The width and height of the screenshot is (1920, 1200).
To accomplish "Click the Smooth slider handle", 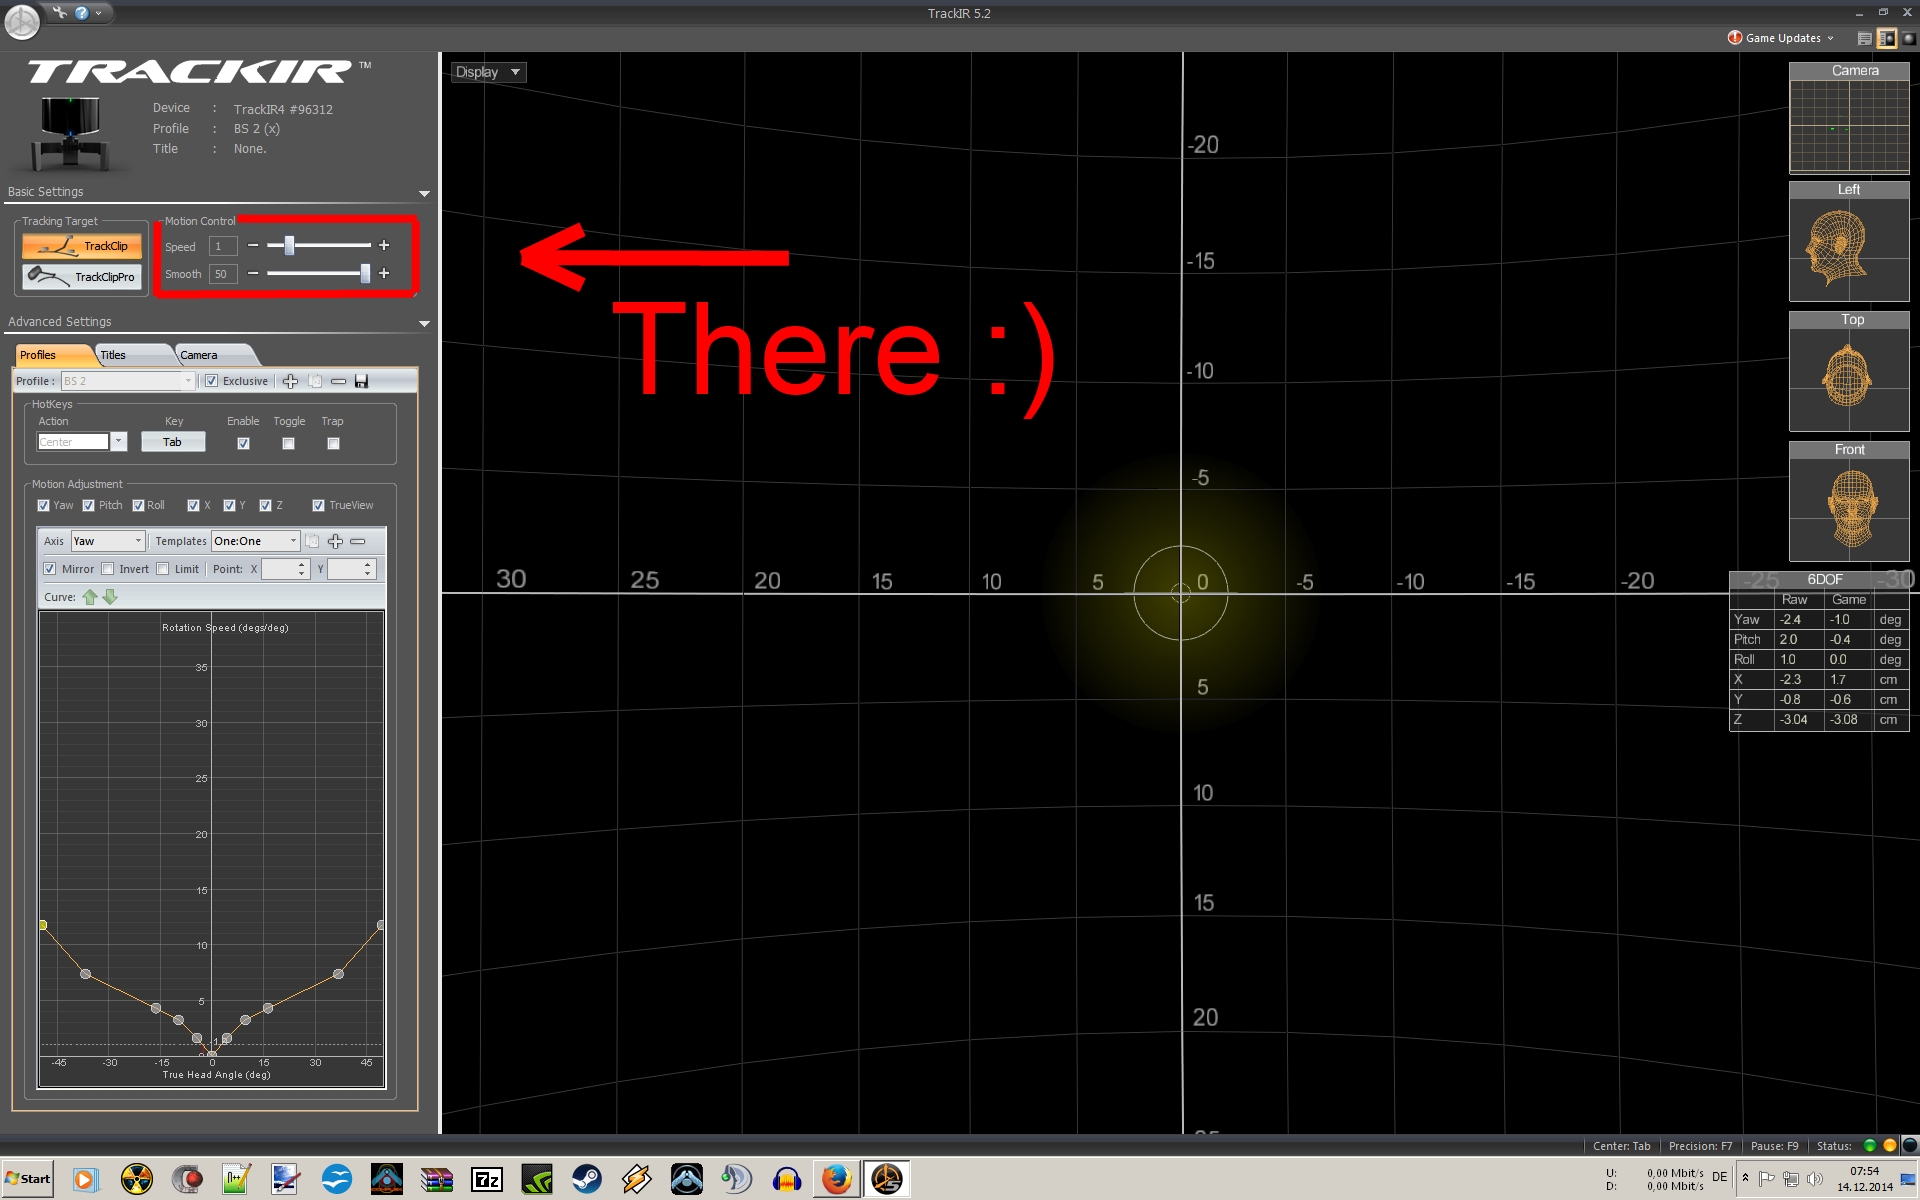I will [x=365, y=273].
